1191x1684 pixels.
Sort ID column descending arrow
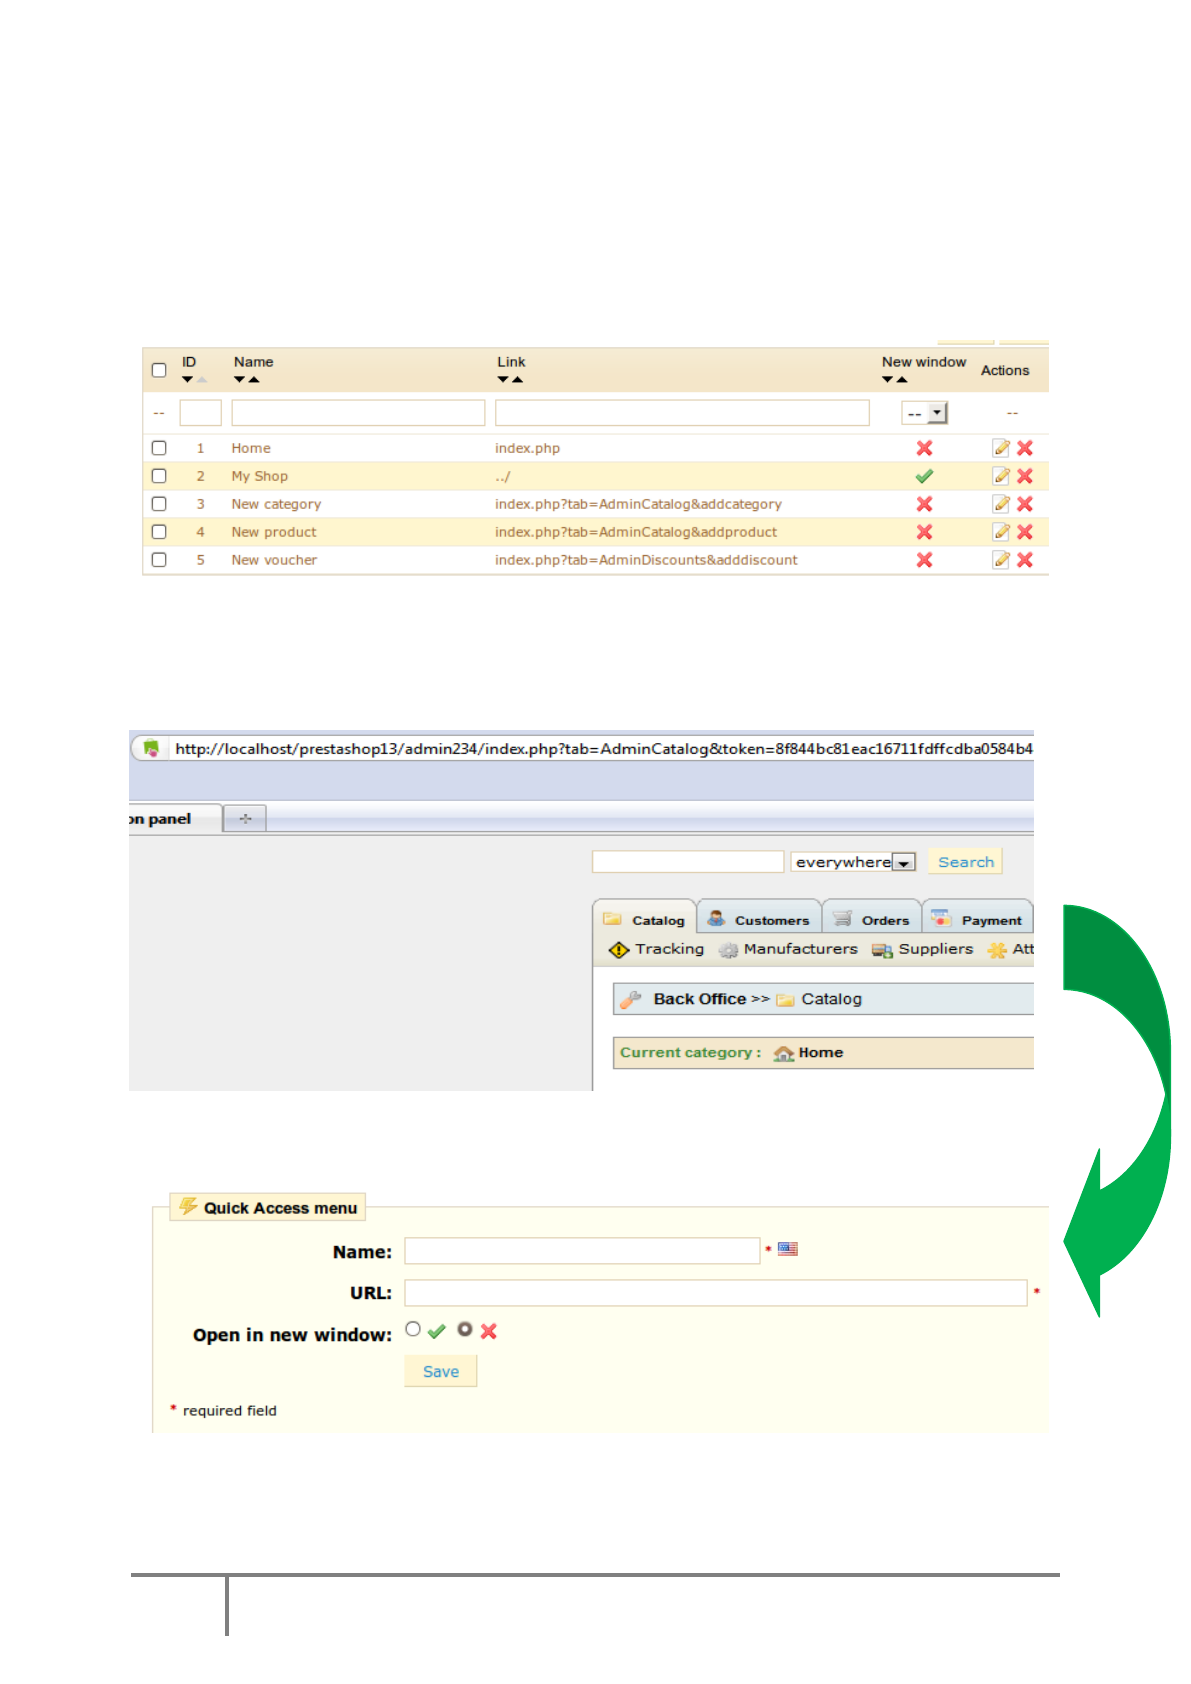point(187,380)
